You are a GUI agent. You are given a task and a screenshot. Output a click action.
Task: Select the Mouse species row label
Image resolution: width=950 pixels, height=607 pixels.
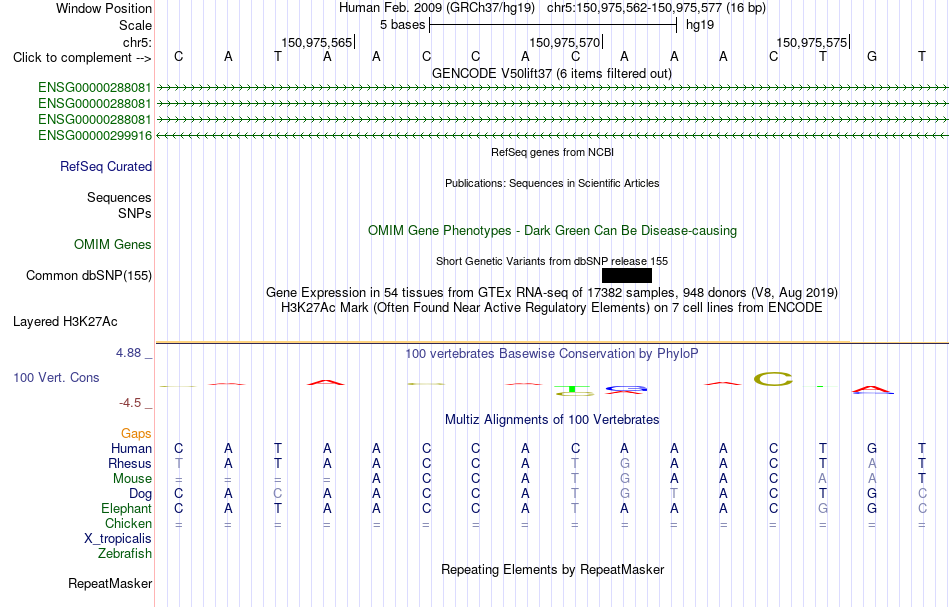132,479
